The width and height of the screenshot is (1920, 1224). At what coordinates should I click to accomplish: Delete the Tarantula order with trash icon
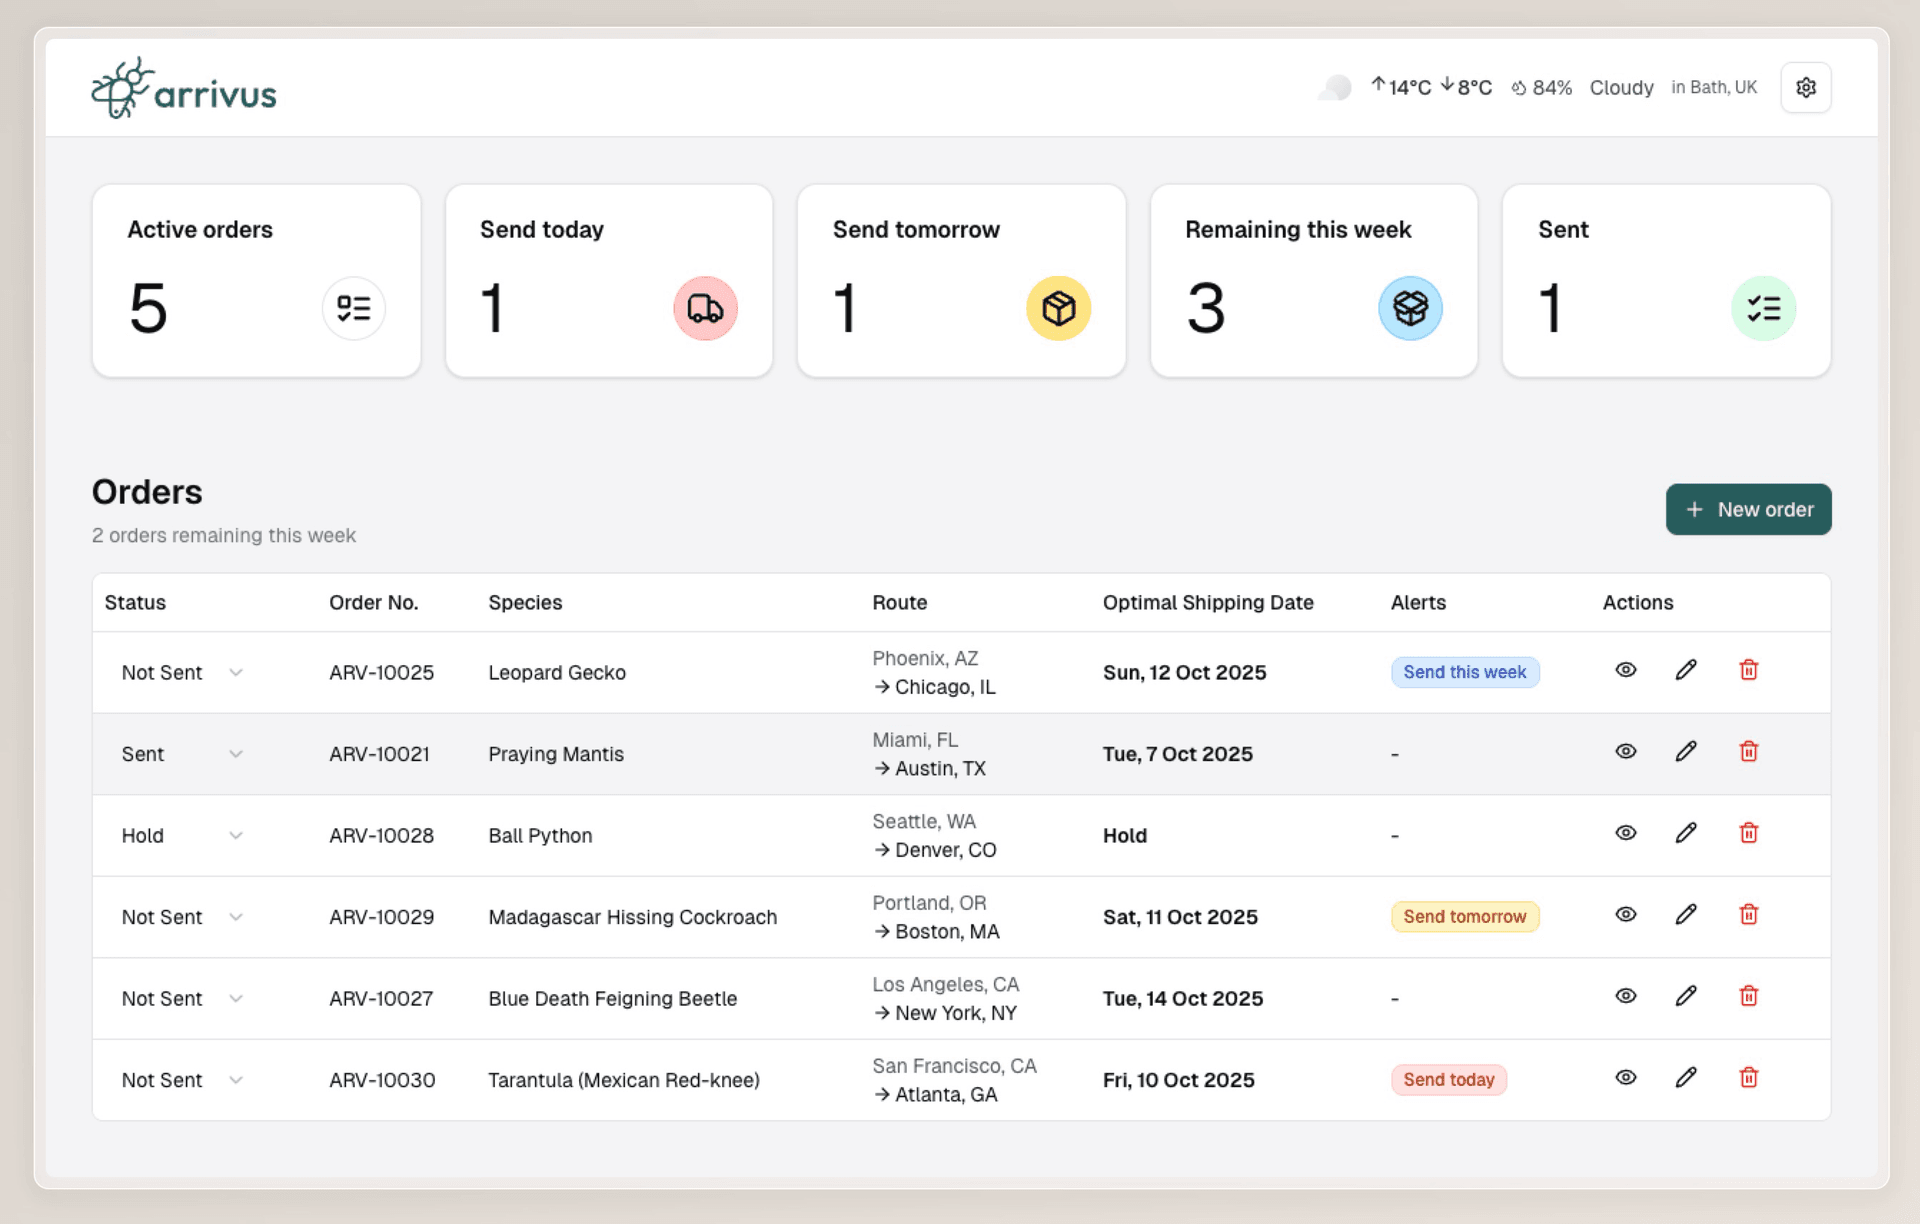[x=1749, y=1078]
